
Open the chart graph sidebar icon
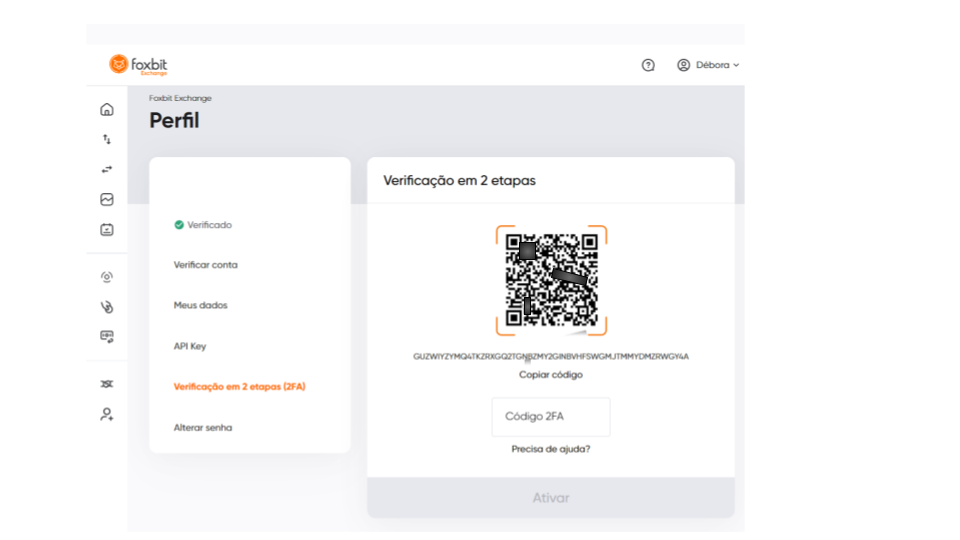click(107, 200)
